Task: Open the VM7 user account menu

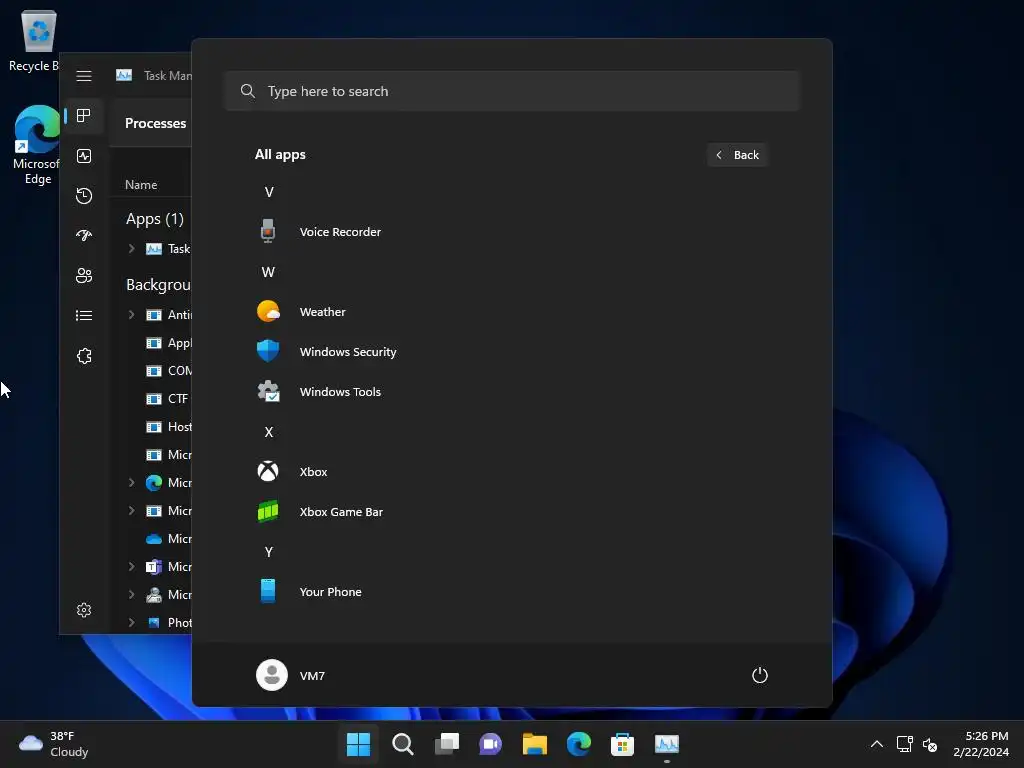Action: 291,675
